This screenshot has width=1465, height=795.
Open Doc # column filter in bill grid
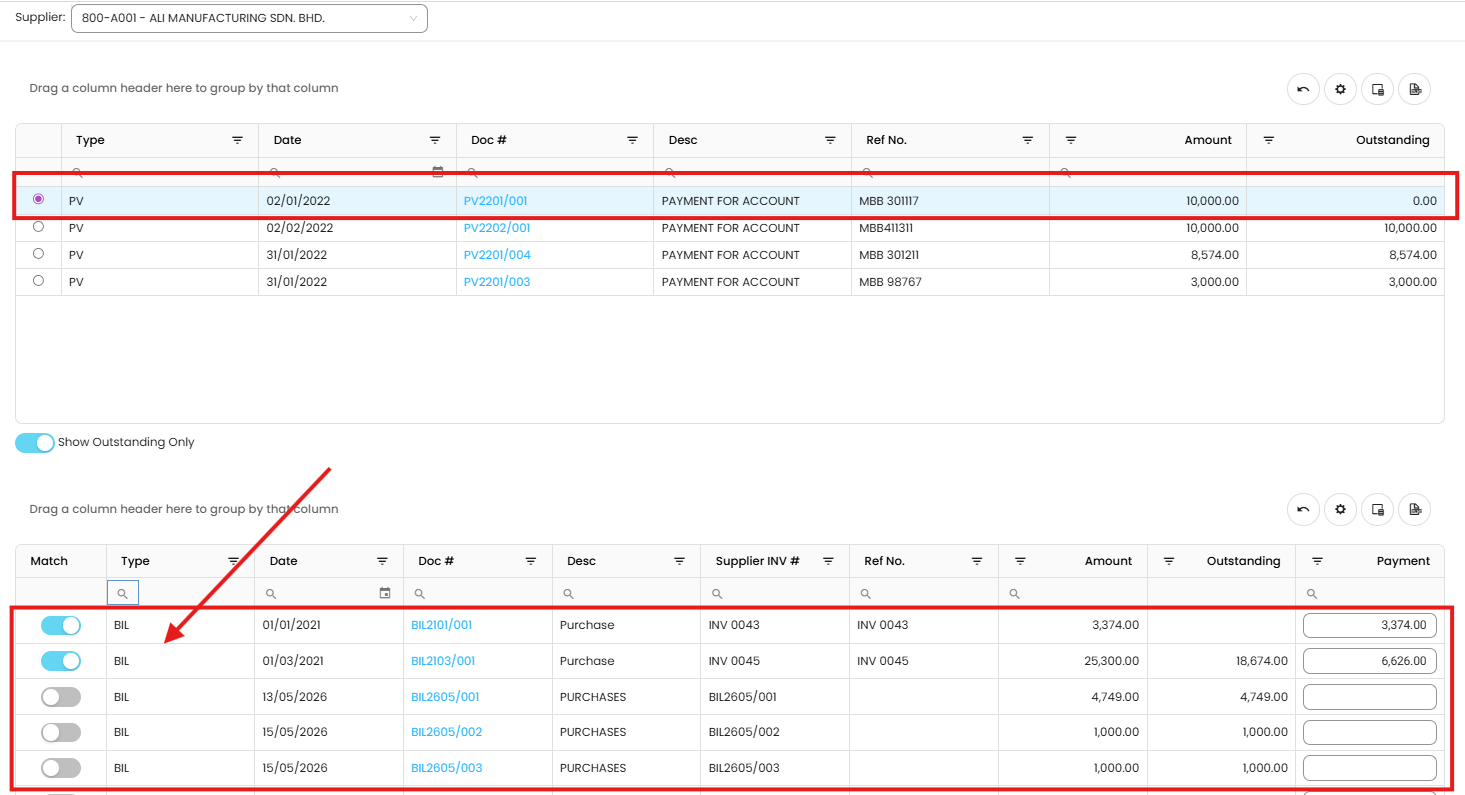coord(530,561)
